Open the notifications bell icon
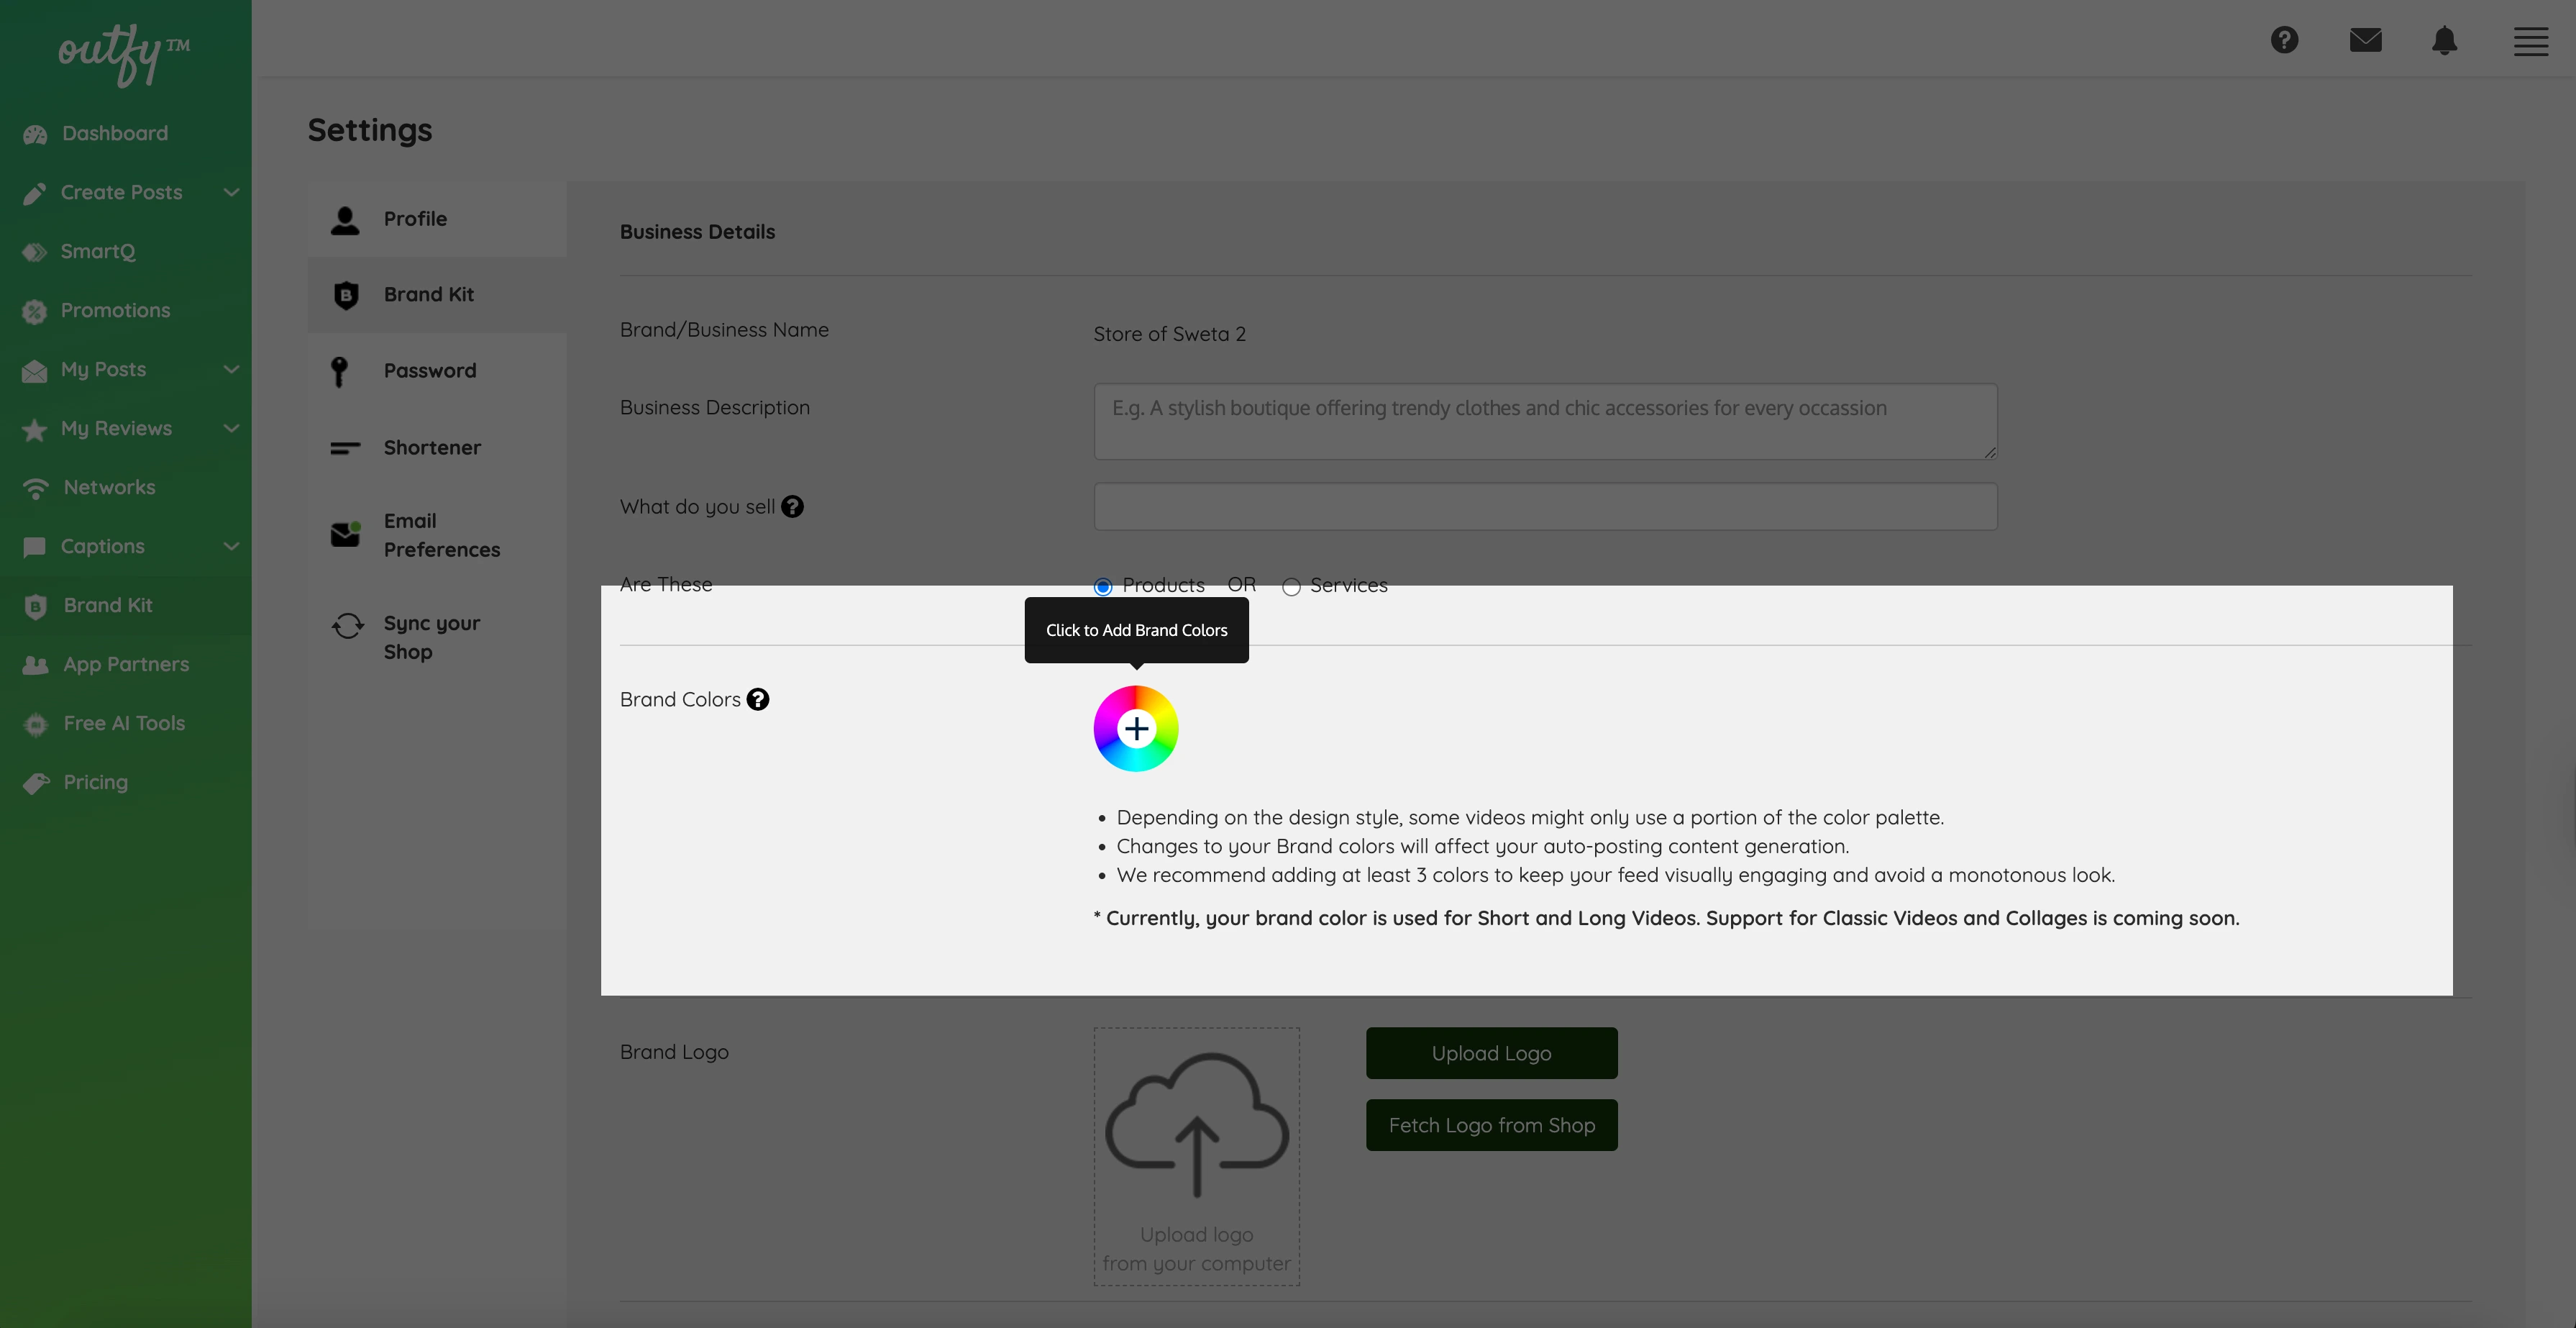 coord(2444,40)
